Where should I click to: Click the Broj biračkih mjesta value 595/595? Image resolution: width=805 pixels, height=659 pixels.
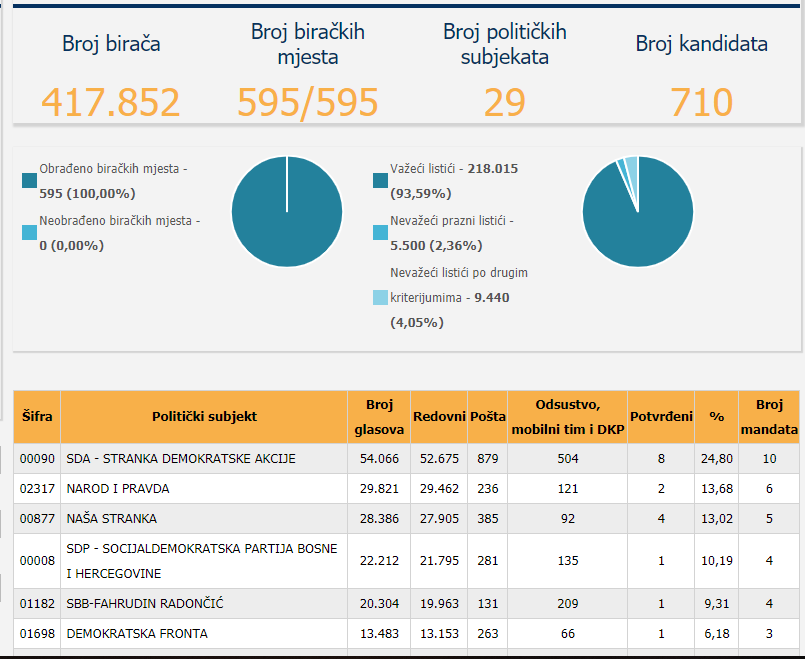(x=308, y=103)
